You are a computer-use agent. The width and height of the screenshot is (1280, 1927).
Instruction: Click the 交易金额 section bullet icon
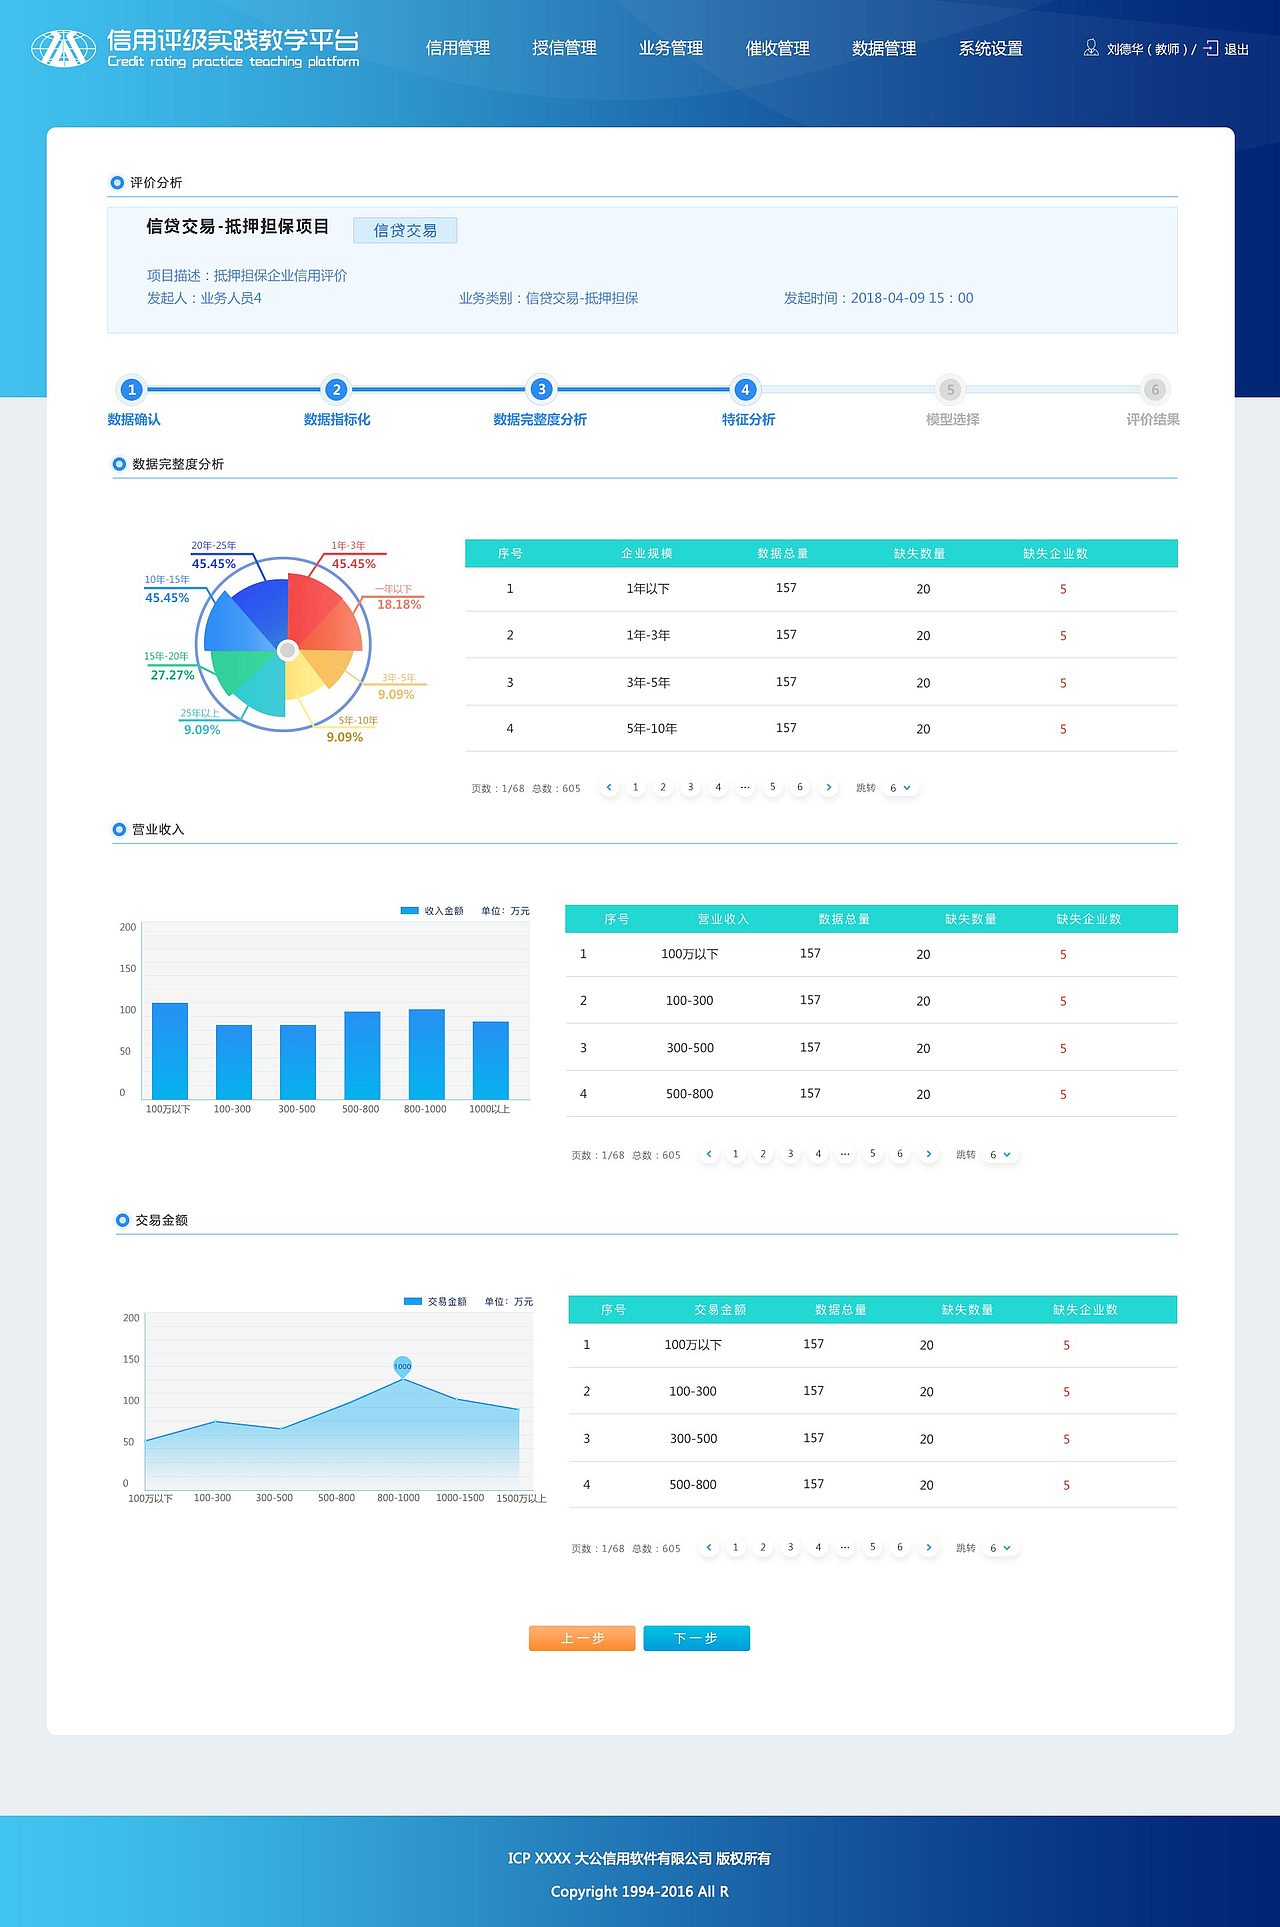pos(122,1220)
